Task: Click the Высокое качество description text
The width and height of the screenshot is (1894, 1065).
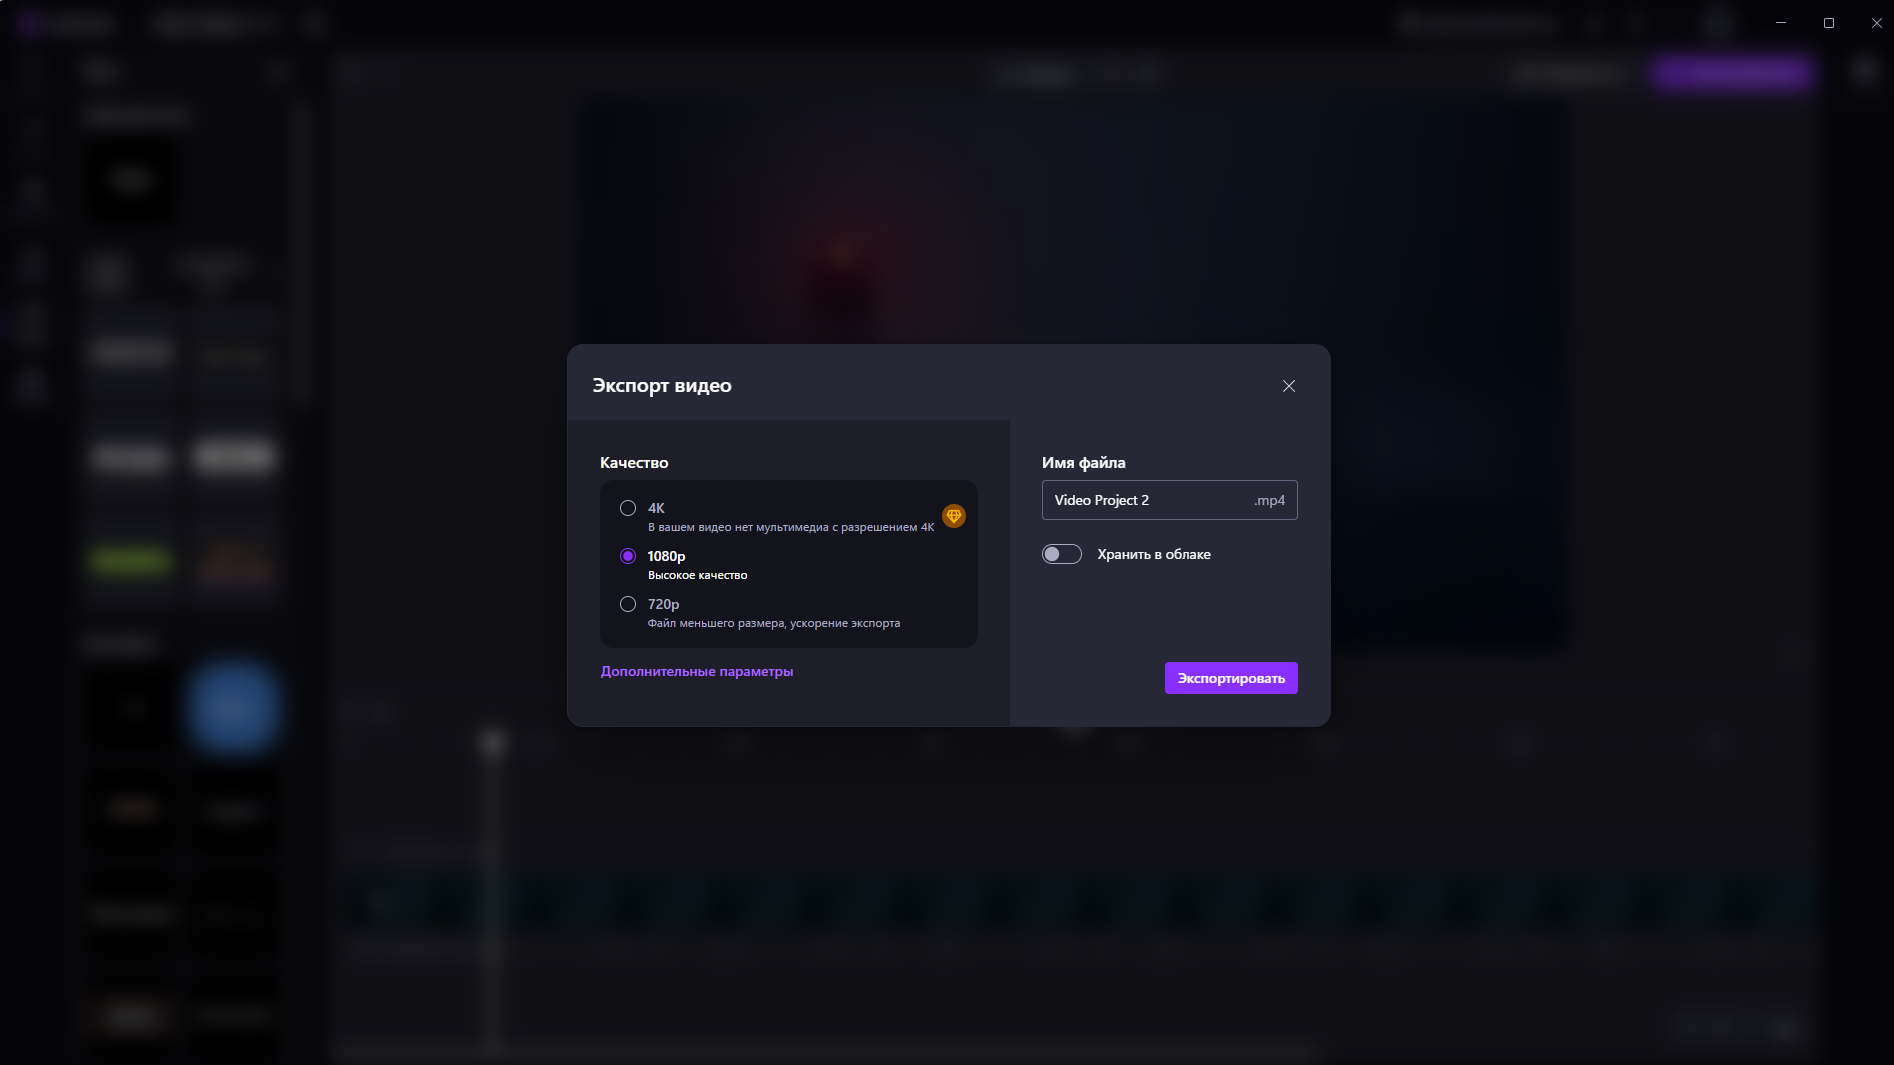Action: coord(698,575)
